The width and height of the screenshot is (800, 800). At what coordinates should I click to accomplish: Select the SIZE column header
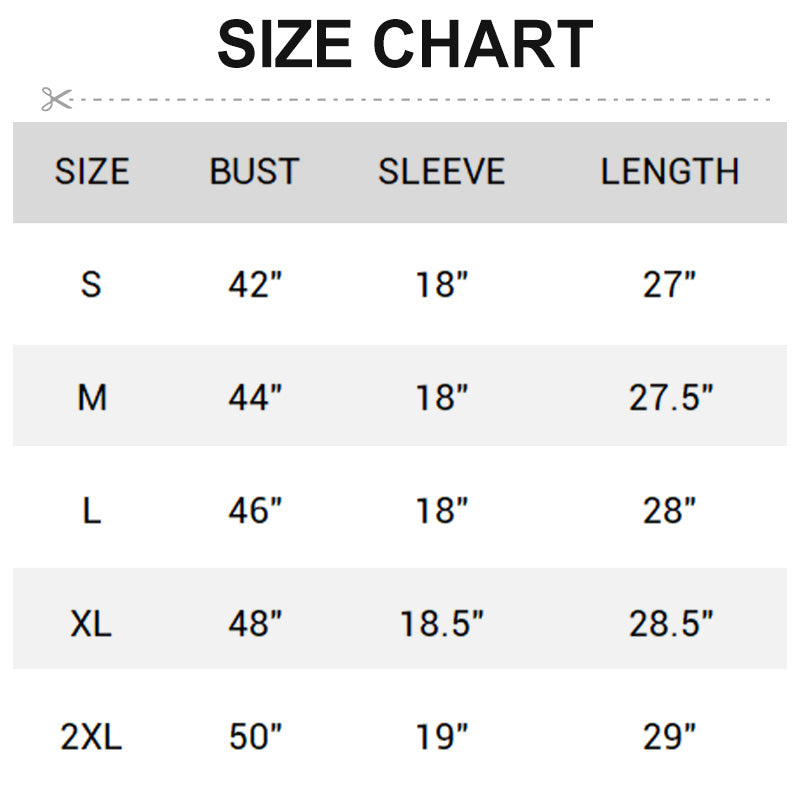[92, 172]
